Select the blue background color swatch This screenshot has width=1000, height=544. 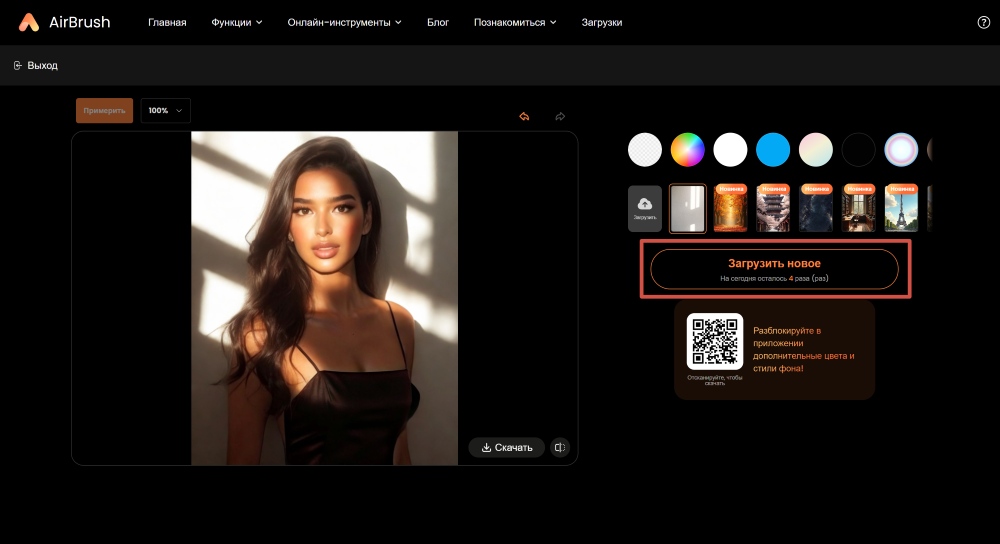pos(773,150)
